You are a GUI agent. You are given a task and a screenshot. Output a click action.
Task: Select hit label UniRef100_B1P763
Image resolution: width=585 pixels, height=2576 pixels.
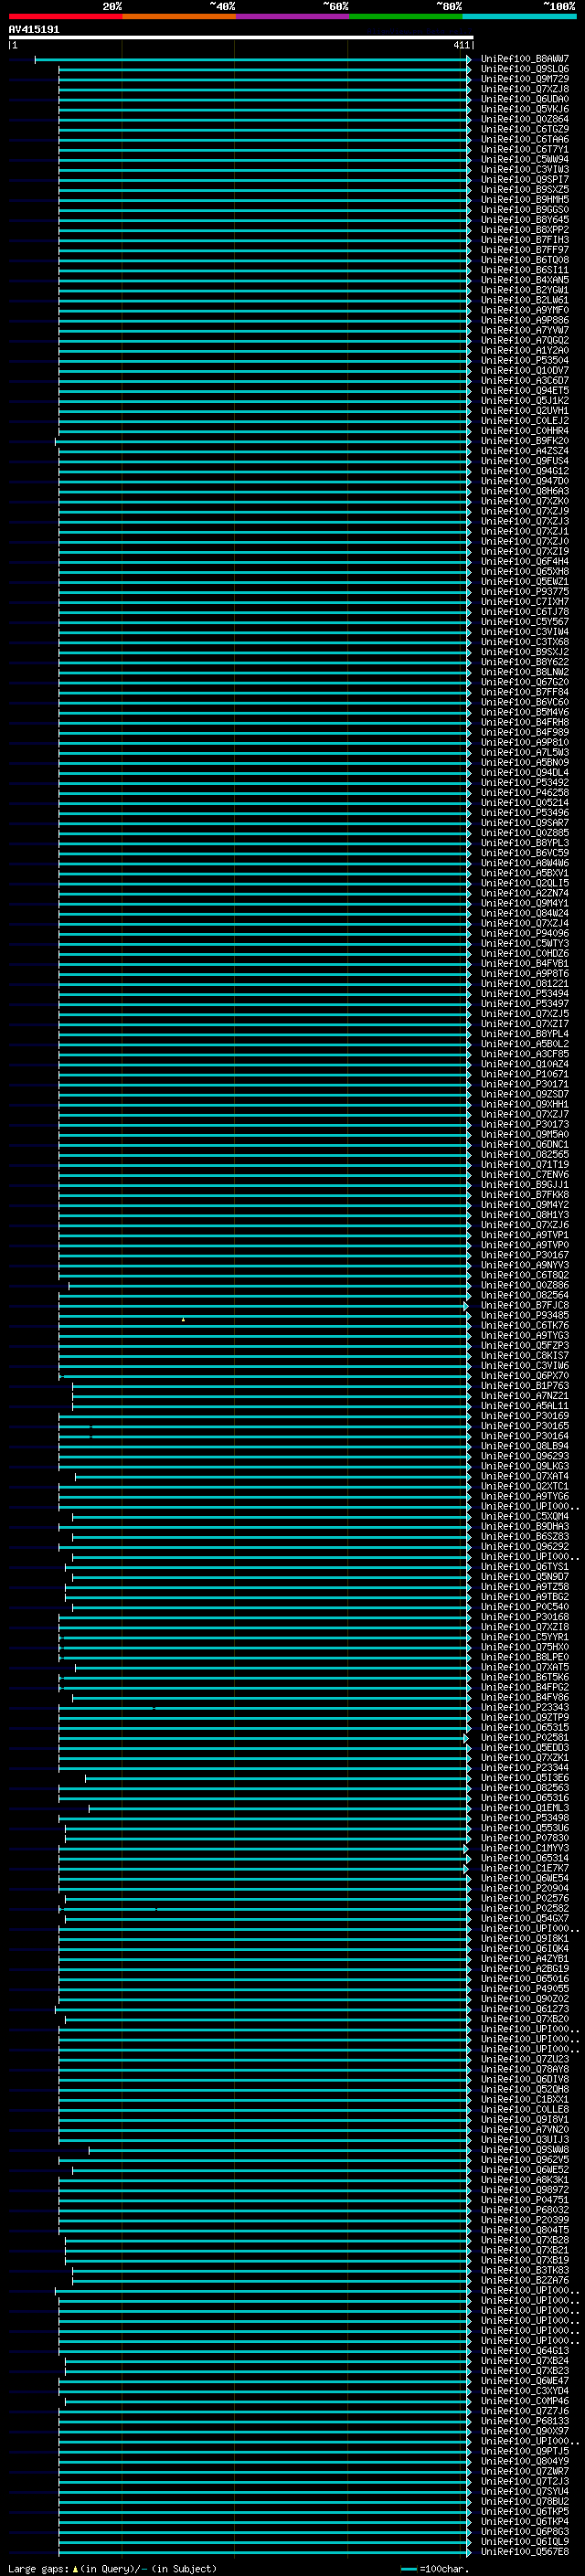525,1386
